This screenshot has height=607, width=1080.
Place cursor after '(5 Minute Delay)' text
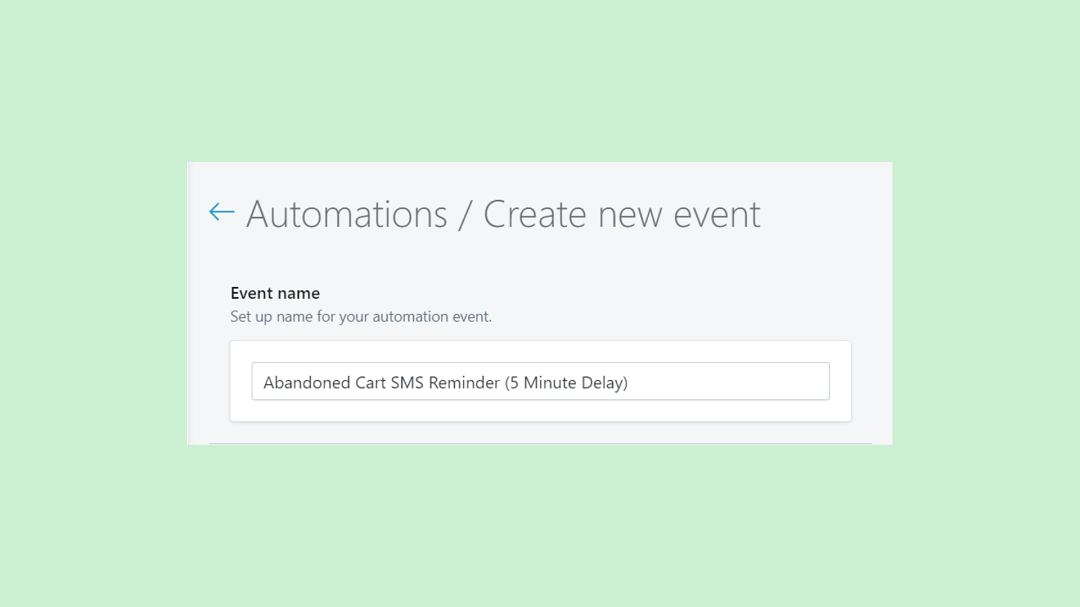point(629,382)
